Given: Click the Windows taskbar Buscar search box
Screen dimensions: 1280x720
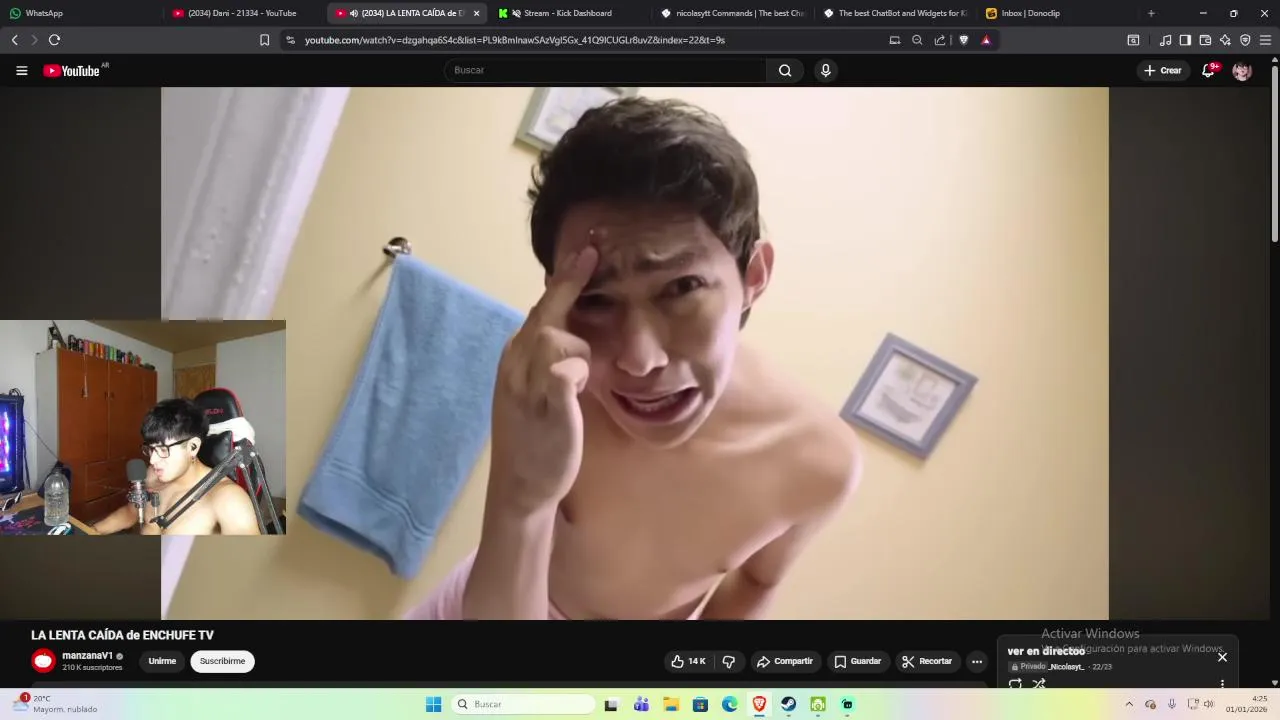Looking at the screenshot, I should (x=523, y=704).
